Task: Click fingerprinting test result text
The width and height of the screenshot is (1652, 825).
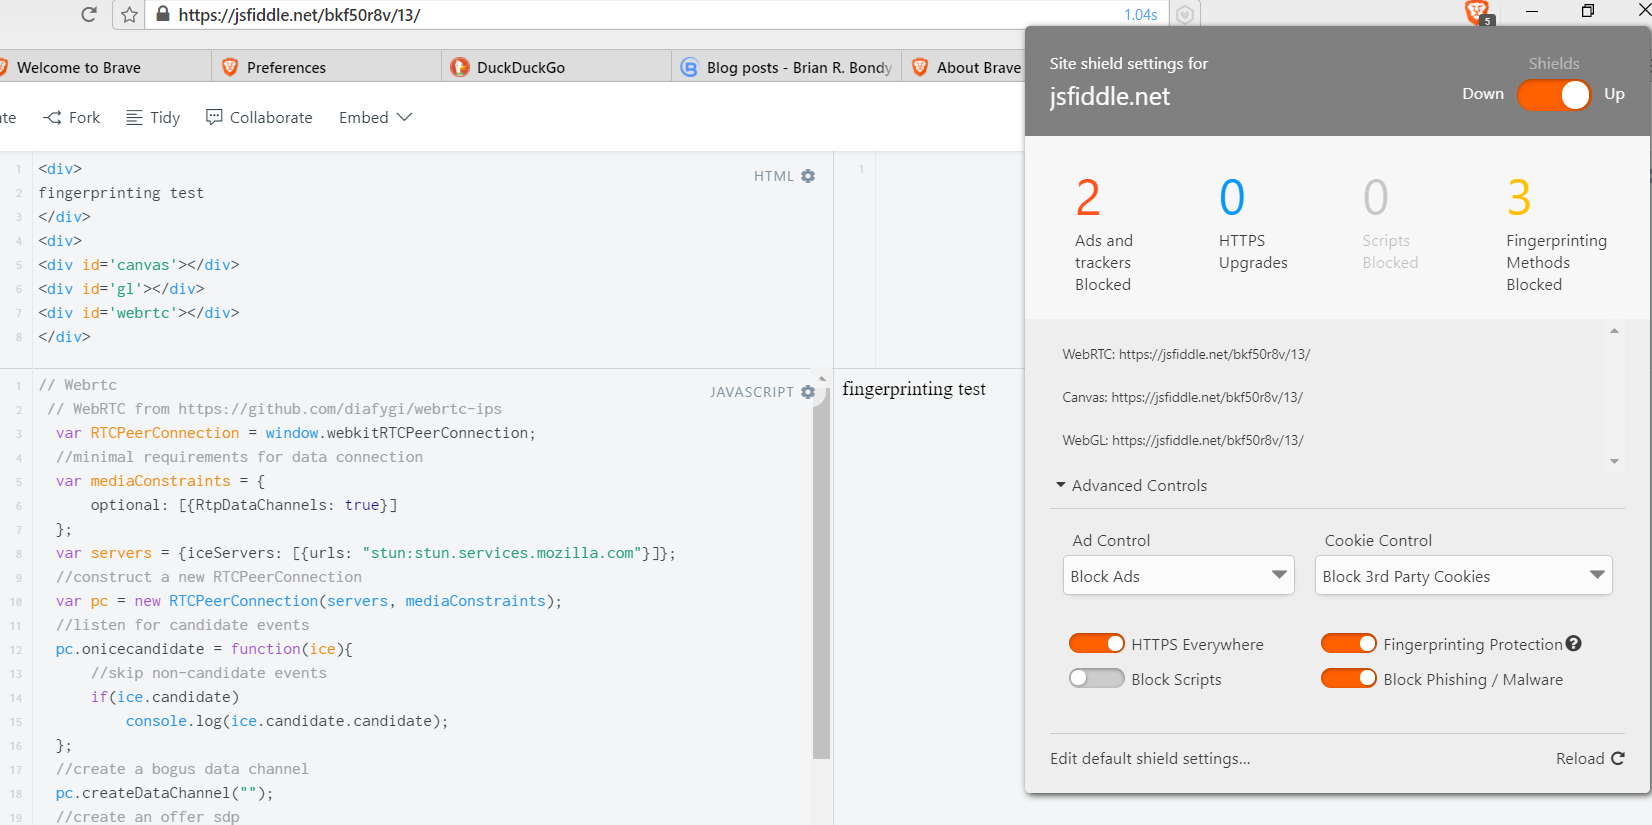Action: 914,389
